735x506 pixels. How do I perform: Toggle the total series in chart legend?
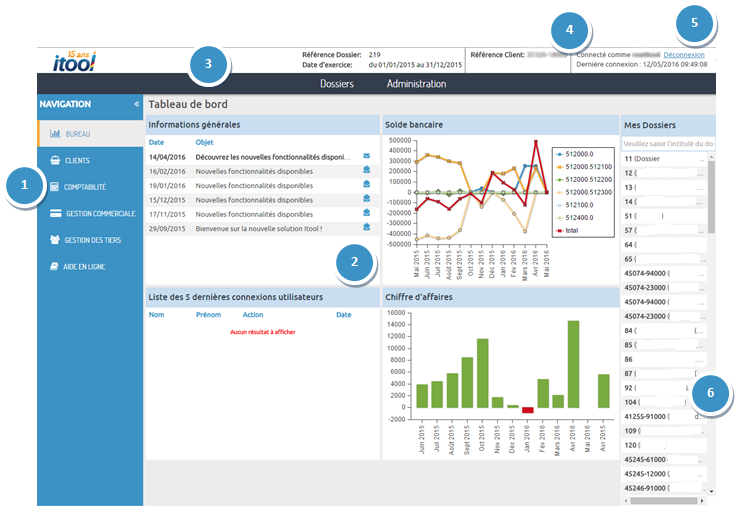[567, 230]
